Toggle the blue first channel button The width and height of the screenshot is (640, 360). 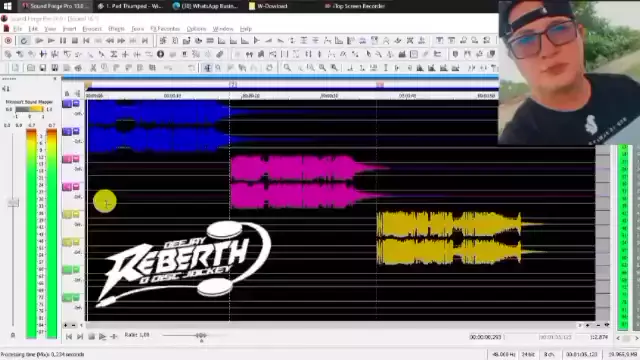tap(67, 104)
